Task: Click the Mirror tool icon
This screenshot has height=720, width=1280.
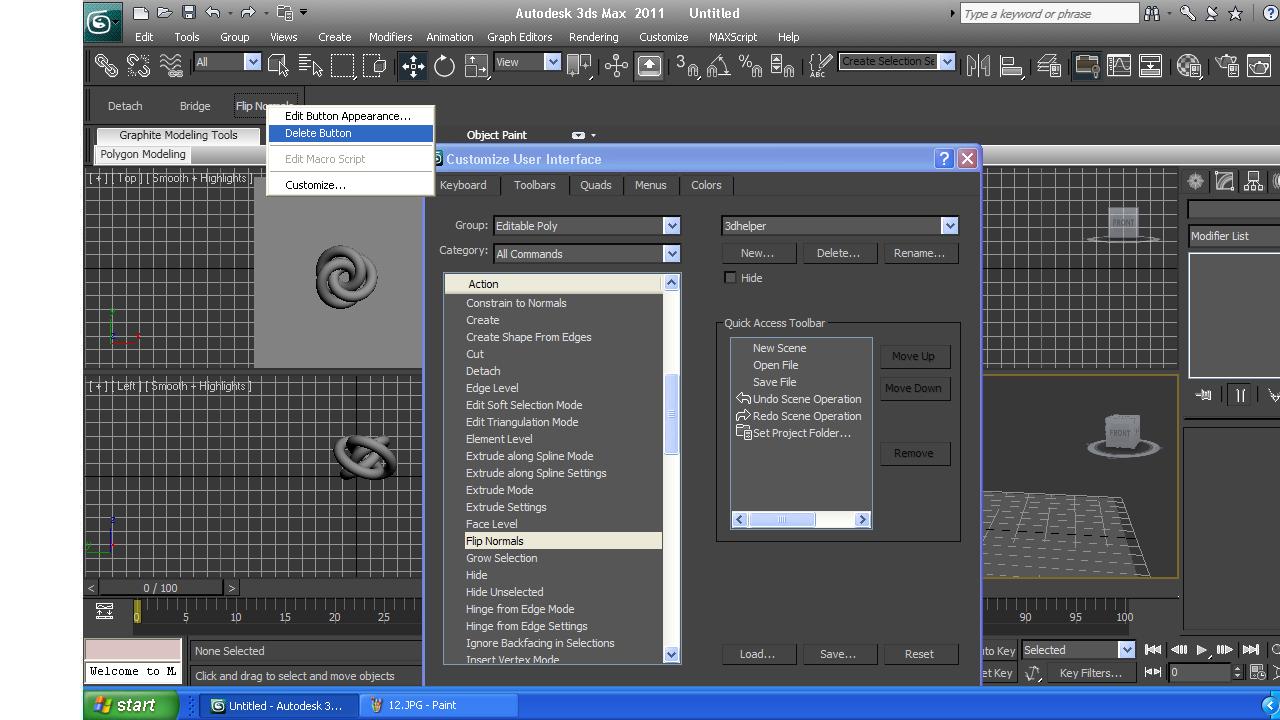Action: pos(978,66)
